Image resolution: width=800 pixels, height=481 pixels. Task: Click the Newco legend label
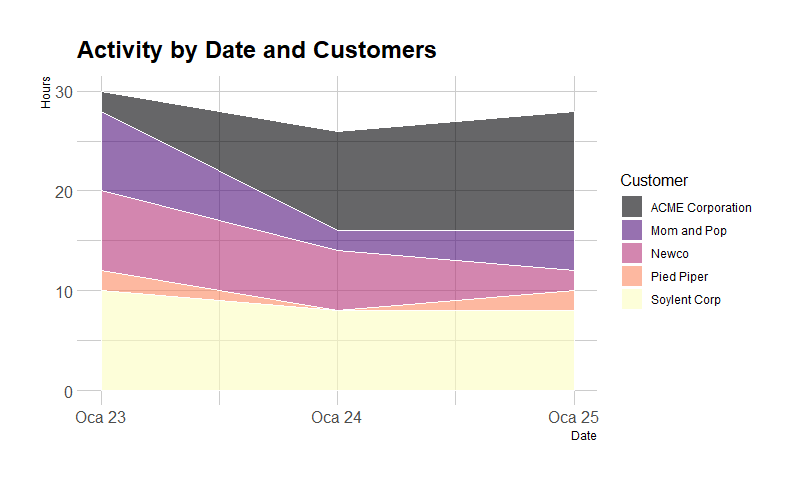[669, 254]
